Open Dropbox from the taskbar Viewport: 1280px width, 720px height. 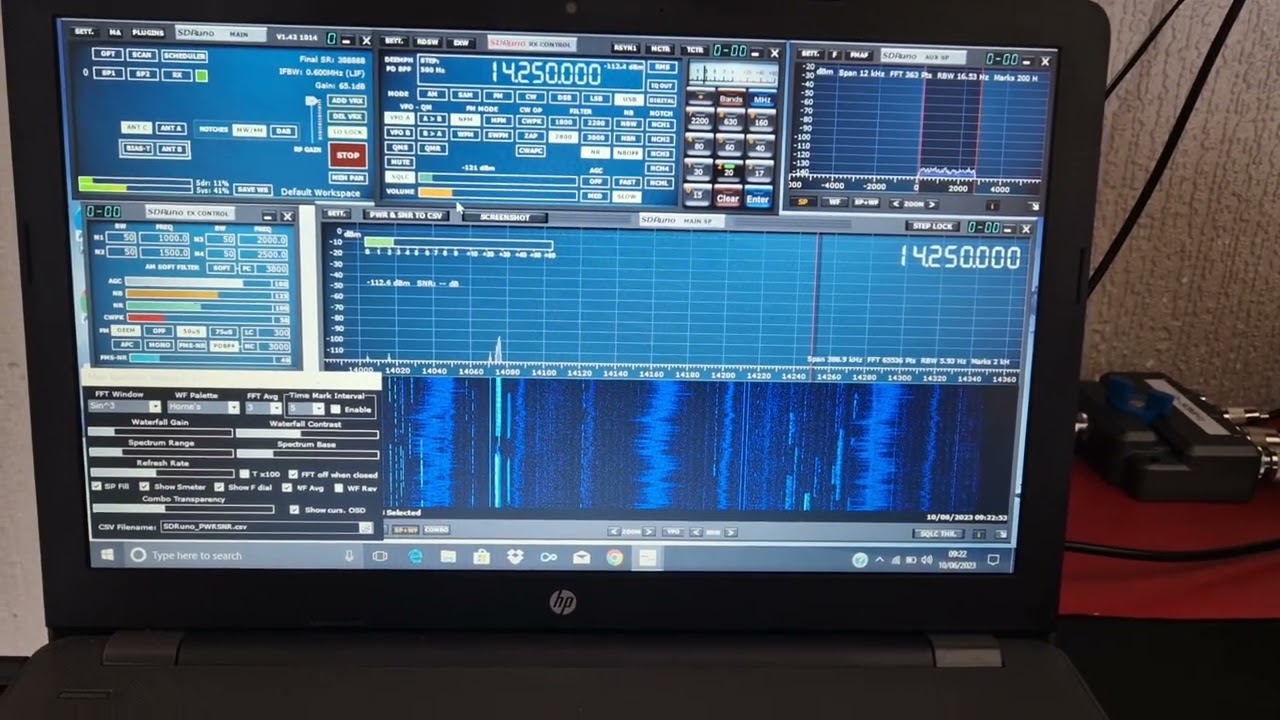click(x=515, y=556)
